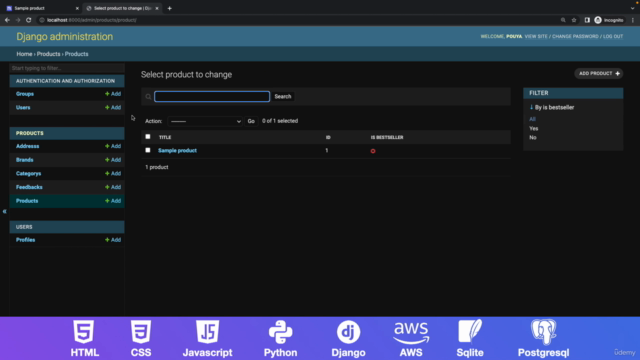640x360 pixels.
Task: Sort by Title column header
Action: point(165,138)
